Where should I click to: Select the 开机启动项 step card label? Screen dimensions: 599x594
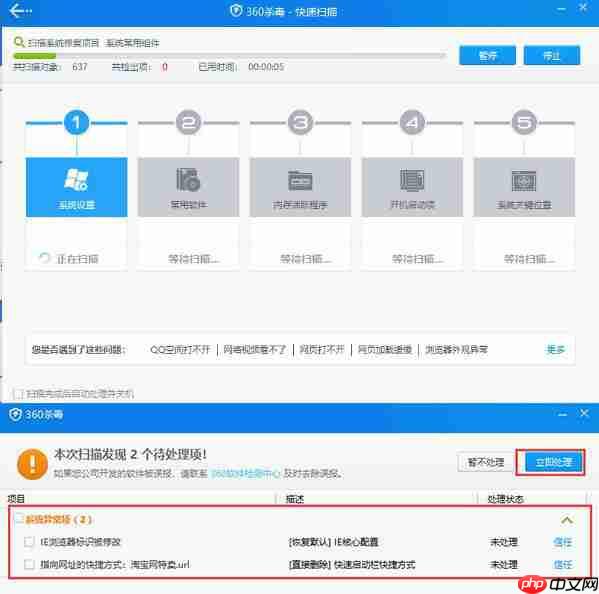click(412, 205)
